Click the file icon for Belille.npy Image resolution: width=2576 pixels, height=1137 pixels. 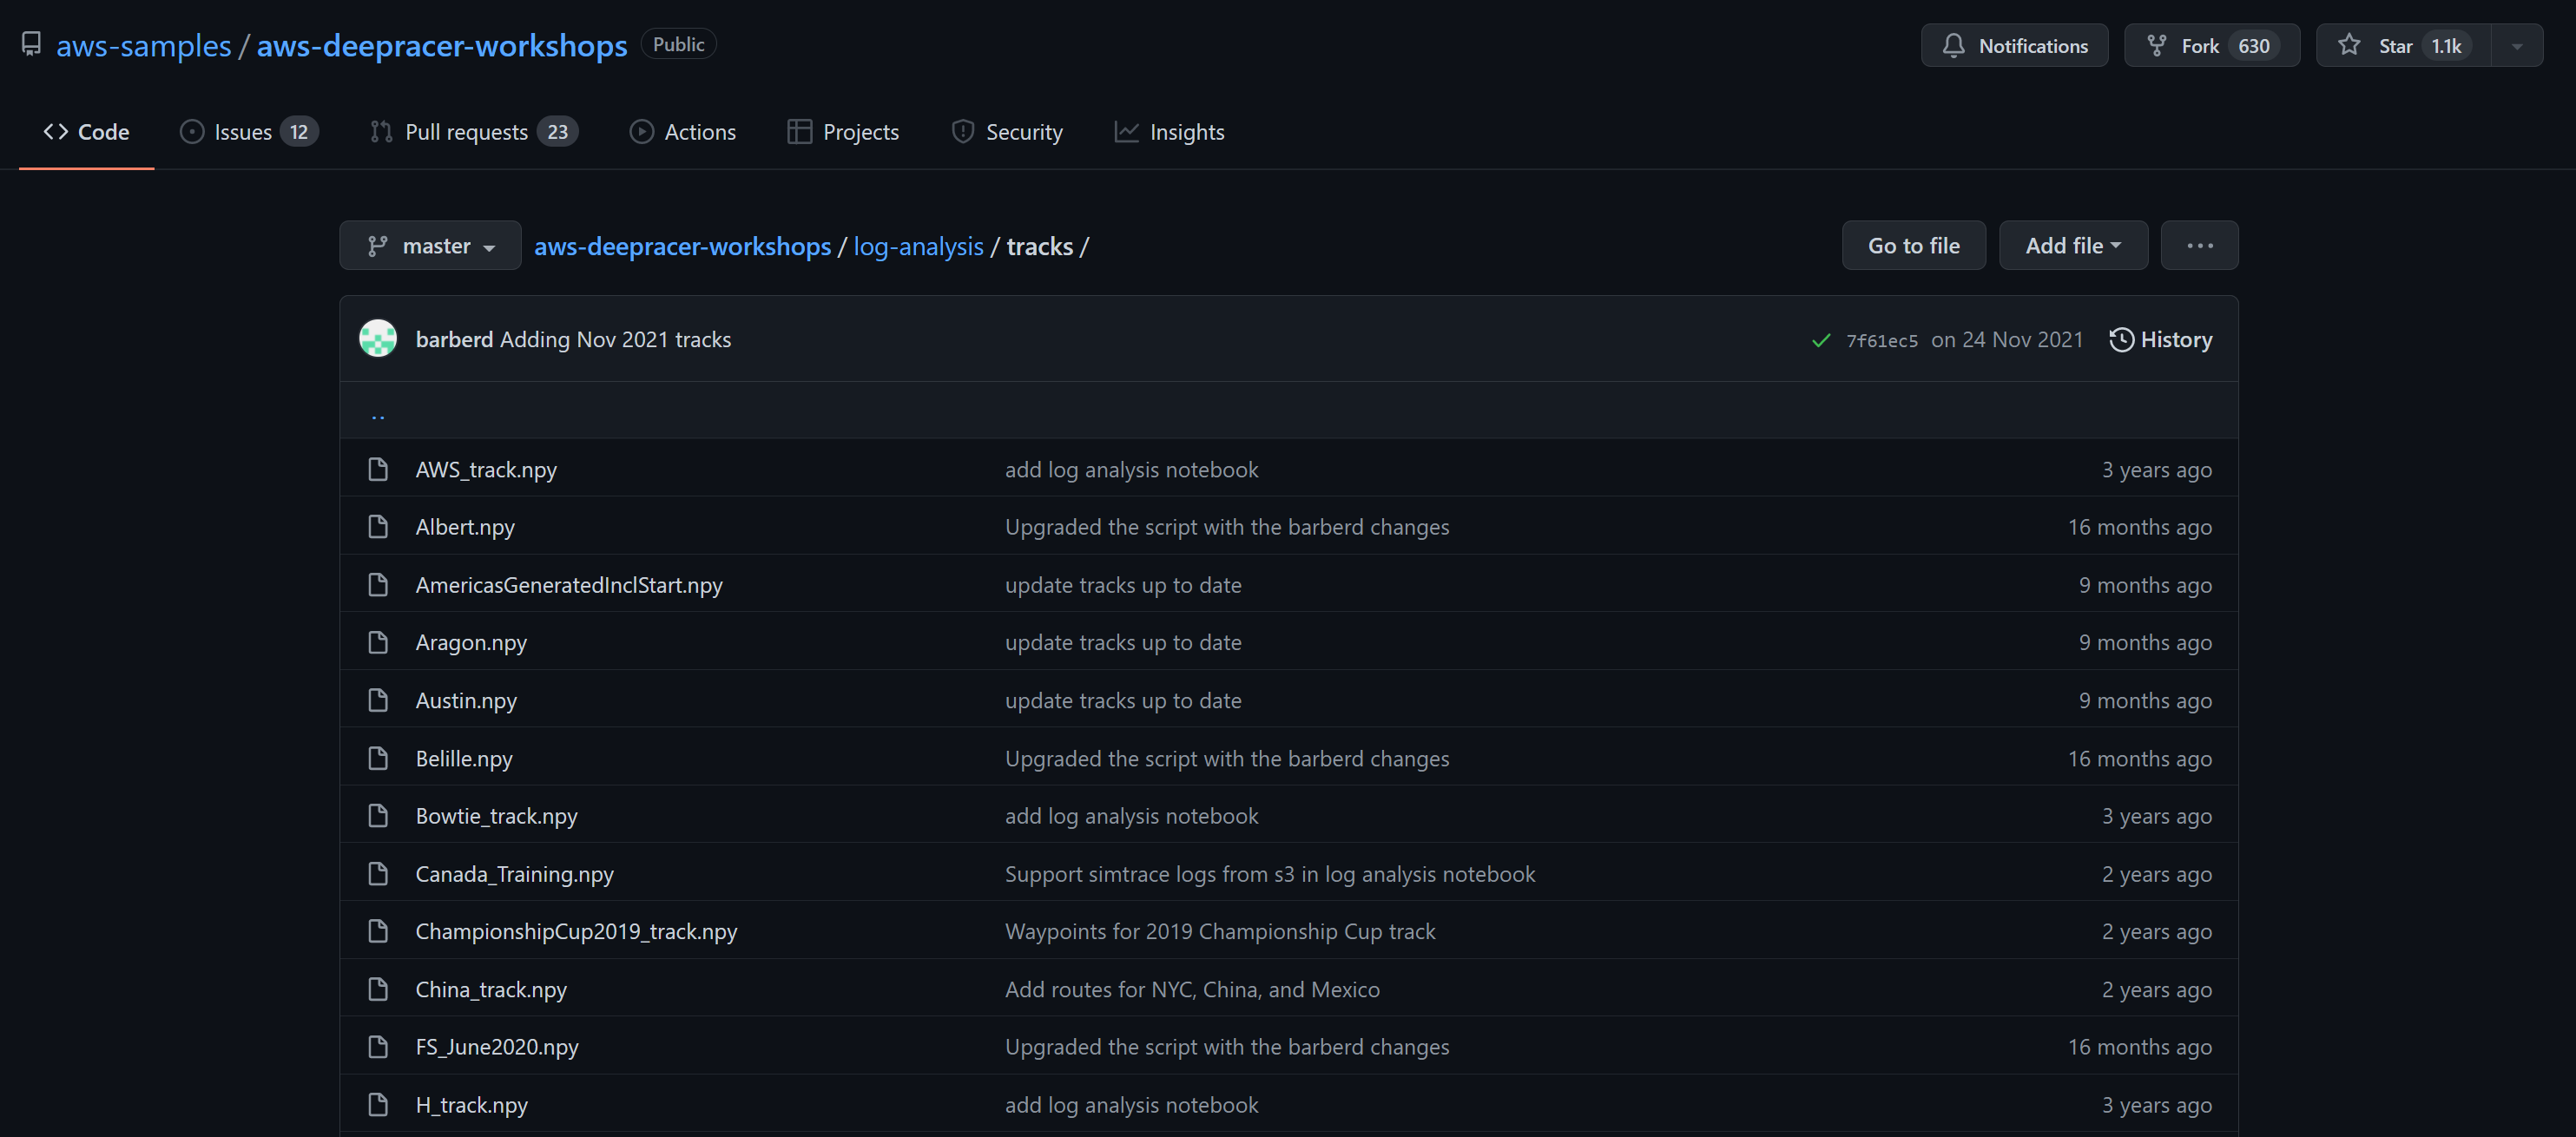point(378,758)
